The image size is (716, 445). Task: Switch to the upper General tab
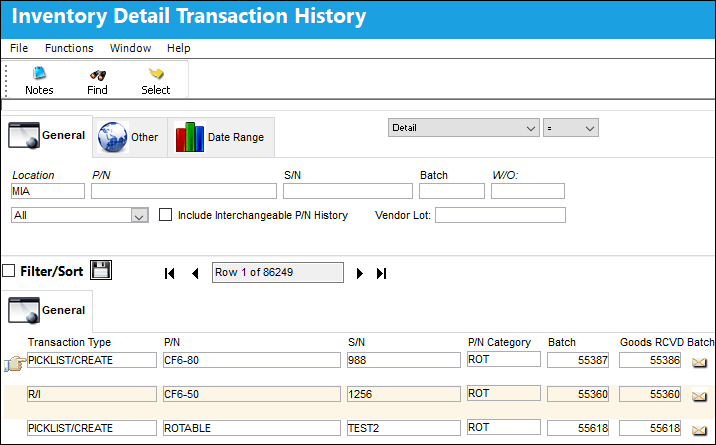[47, 136]
